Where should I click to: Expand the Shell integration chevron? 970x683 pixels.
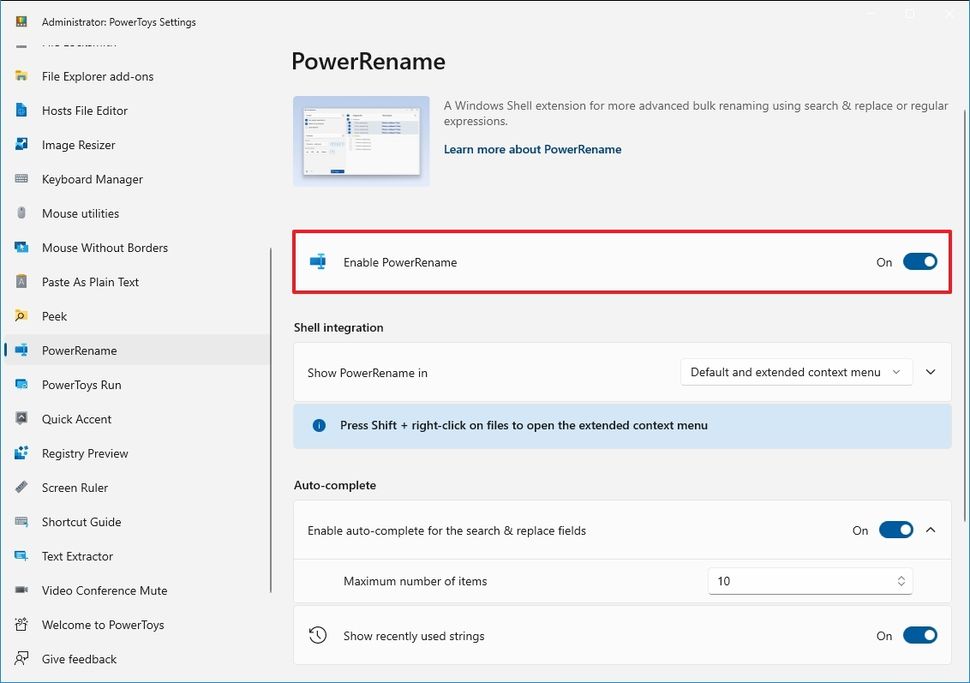[x=930, y=372]
